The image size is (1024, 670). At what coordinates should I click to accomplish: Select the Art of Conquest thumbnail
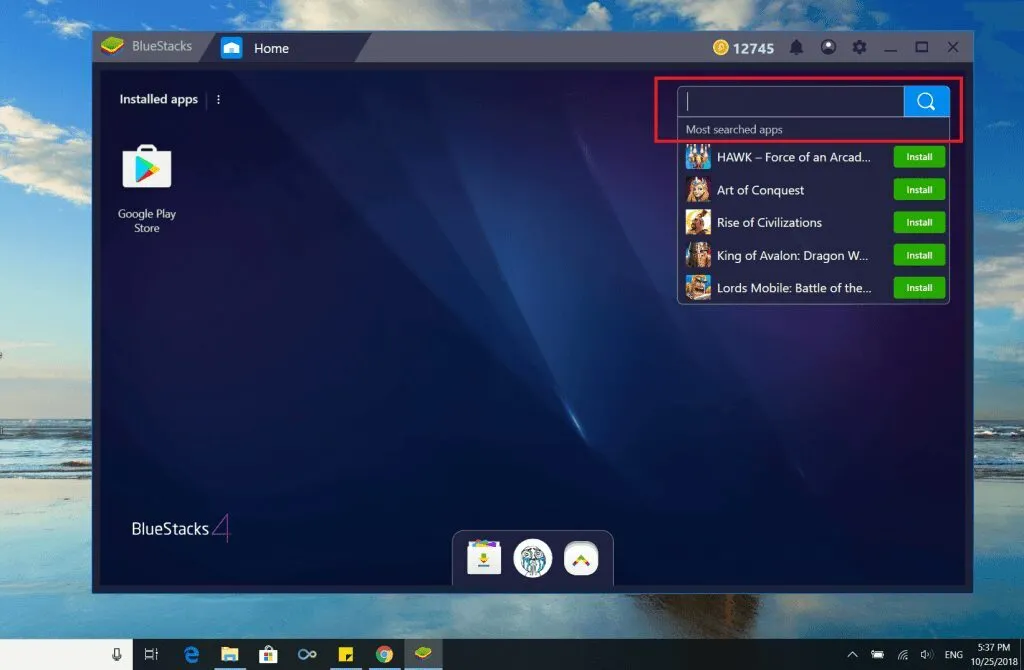pyautogui.click(x=698, y=189)
